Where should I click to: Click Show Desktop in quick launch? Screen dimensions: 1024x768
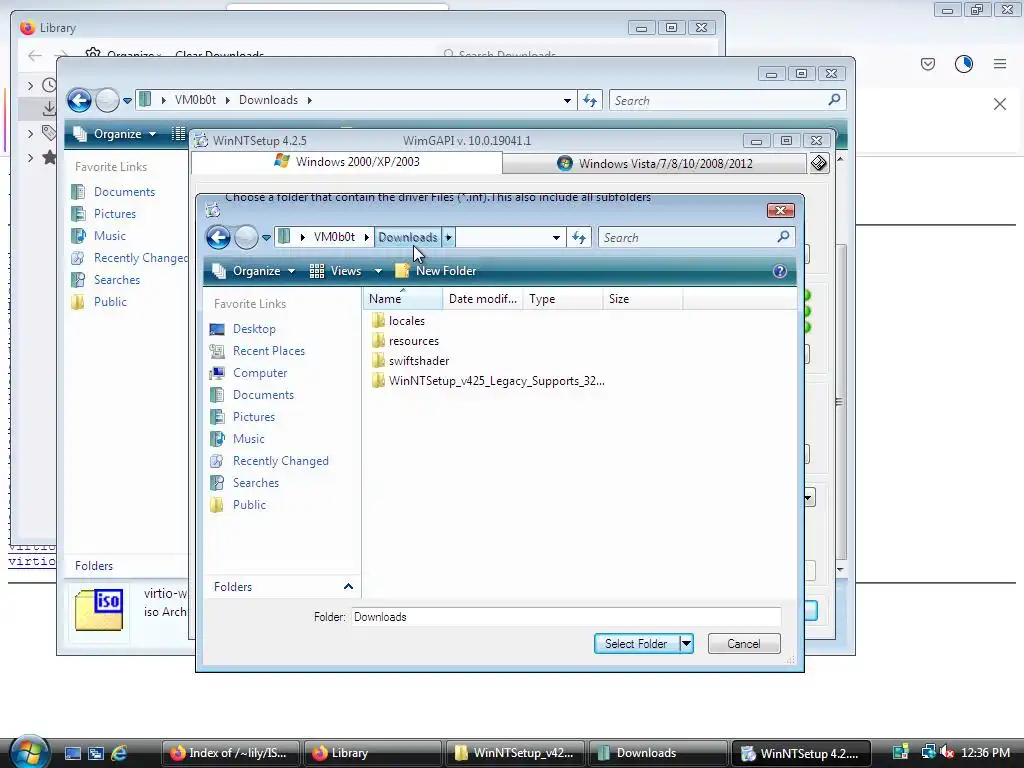tap(72, 753)
